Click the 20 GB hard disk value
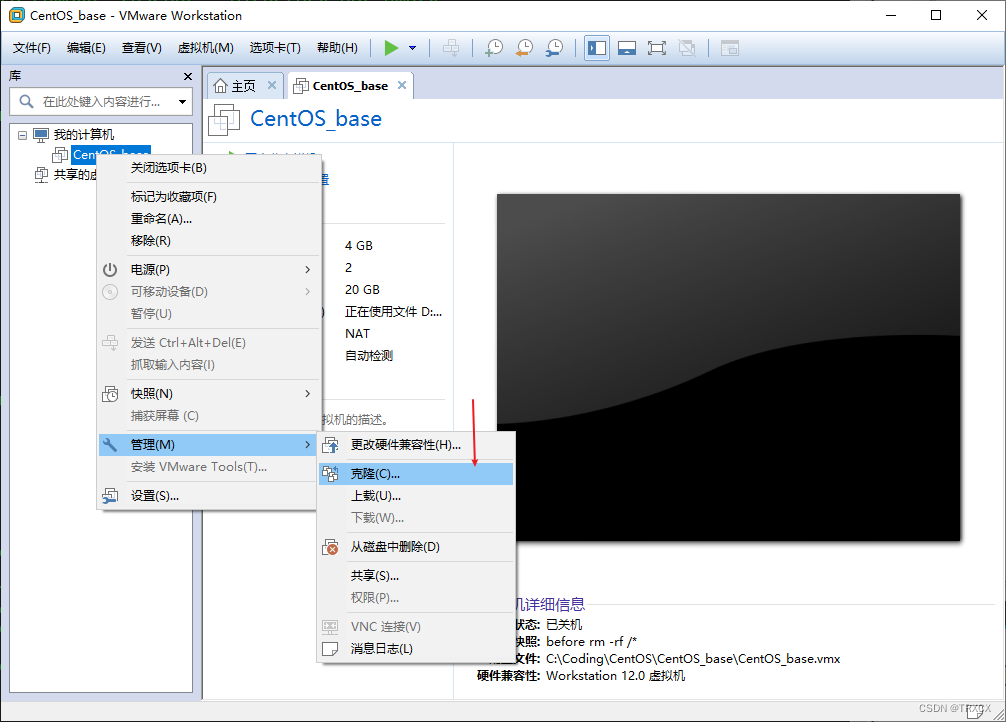 tap(362, 290)
